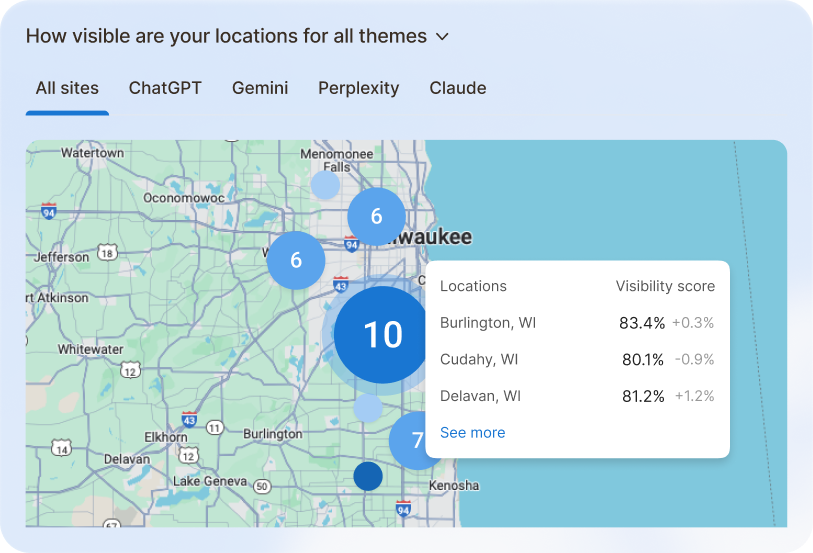This screenshot has width=813, height=553.
Task: Click the Elkhorn map label
Action: coord(166,437)
